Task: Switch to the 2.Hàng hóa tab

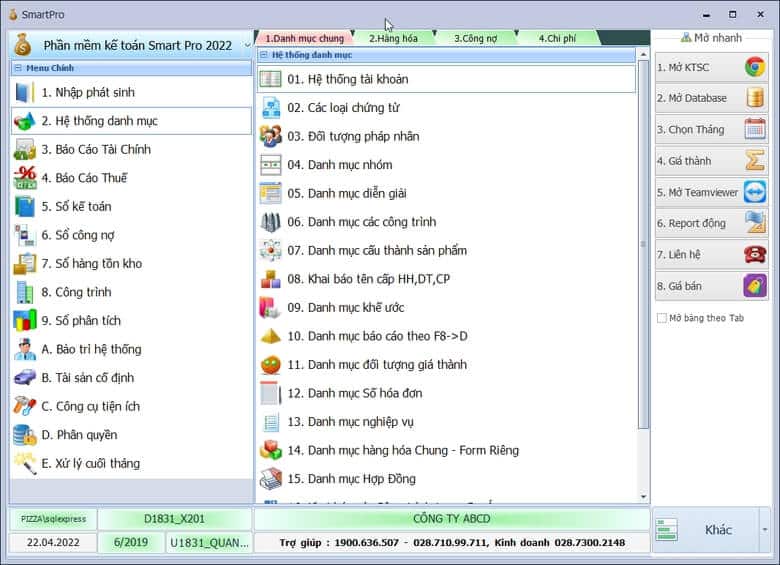Action: pos(393,38)
